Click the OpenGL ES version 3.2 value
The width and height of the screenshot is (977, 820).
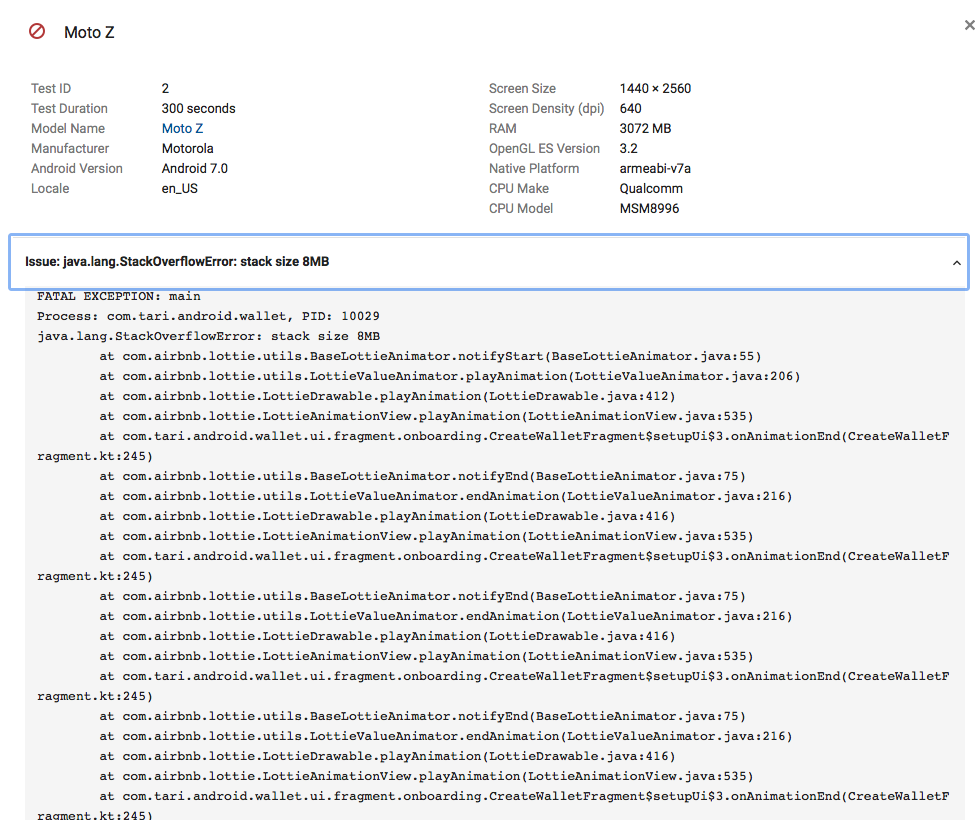tap(628, 148)
